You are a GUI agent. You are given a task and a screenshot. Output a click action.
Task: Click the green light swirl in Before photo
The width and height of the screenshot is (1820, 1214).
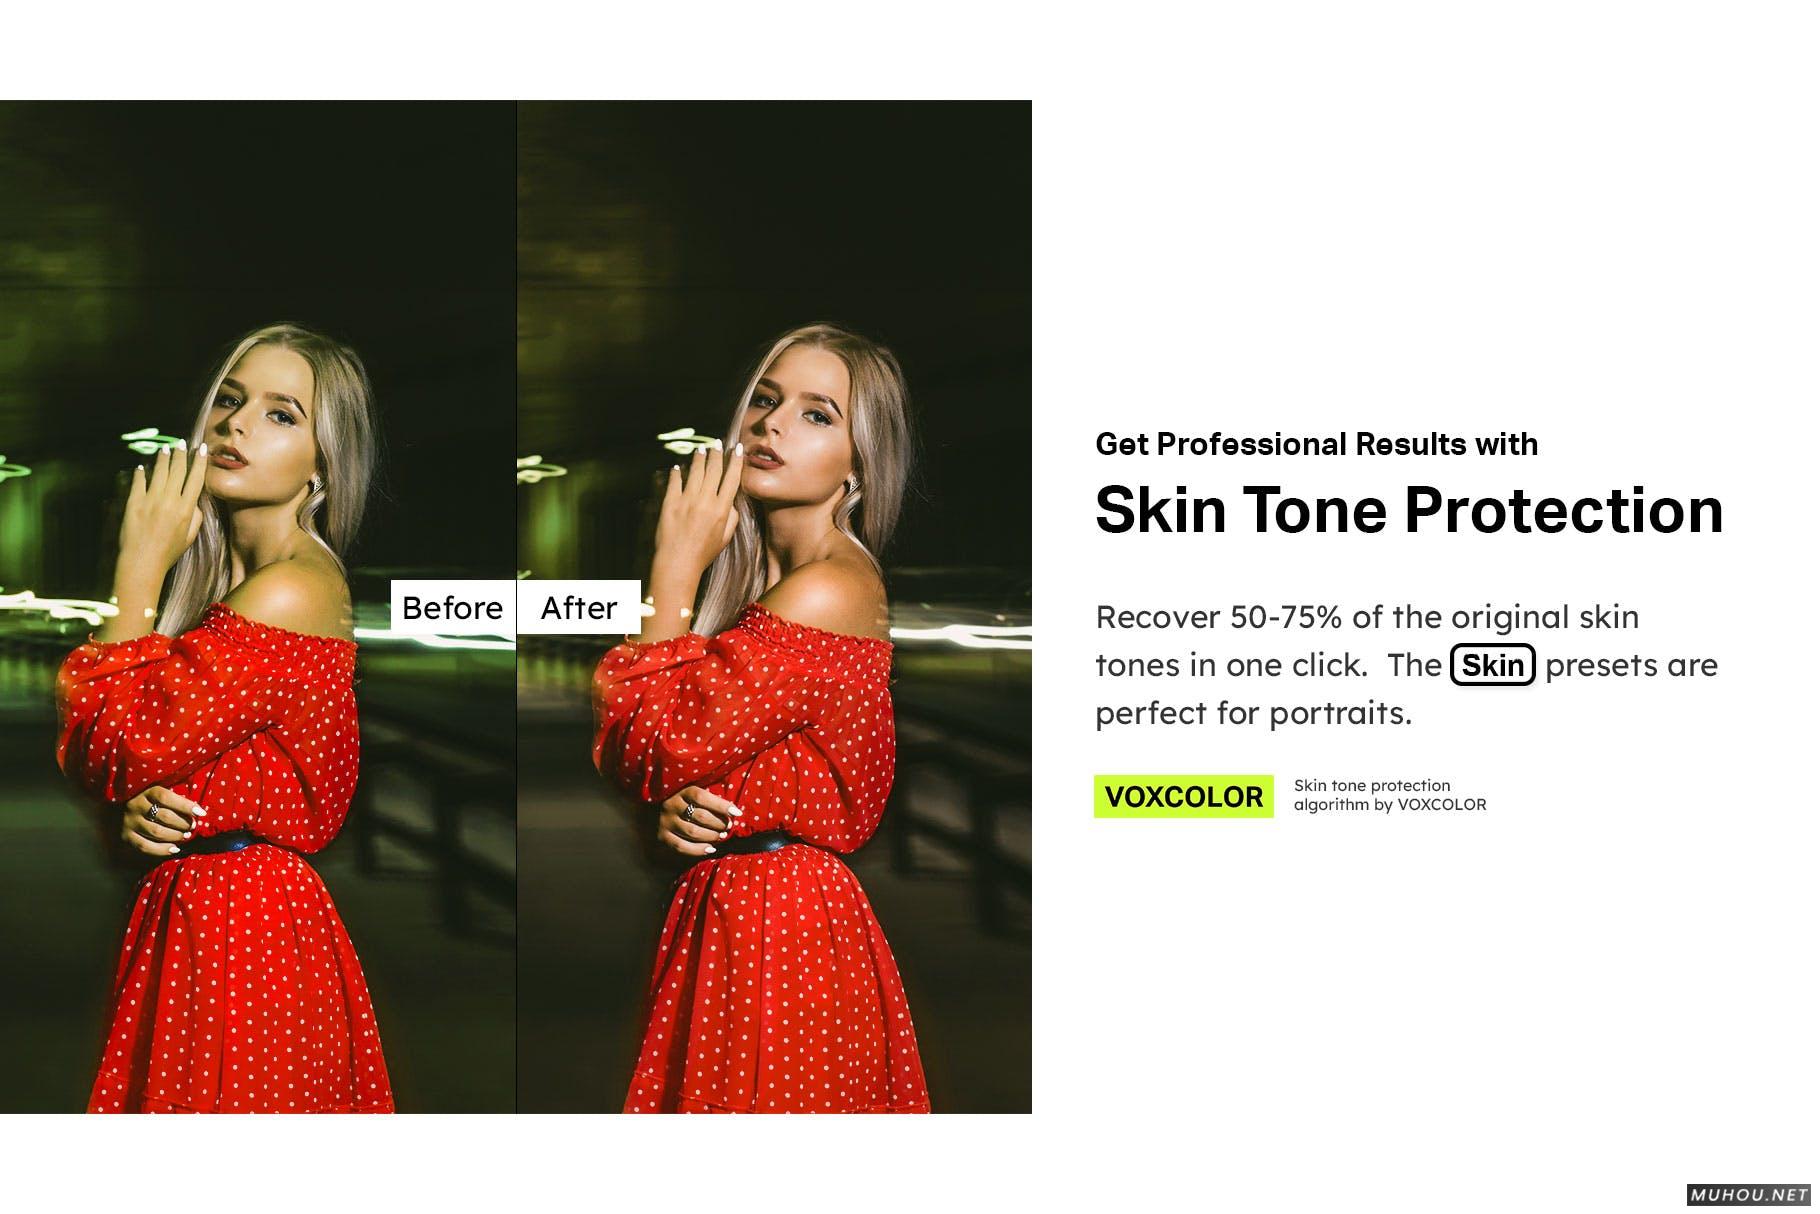click(155, 440)
